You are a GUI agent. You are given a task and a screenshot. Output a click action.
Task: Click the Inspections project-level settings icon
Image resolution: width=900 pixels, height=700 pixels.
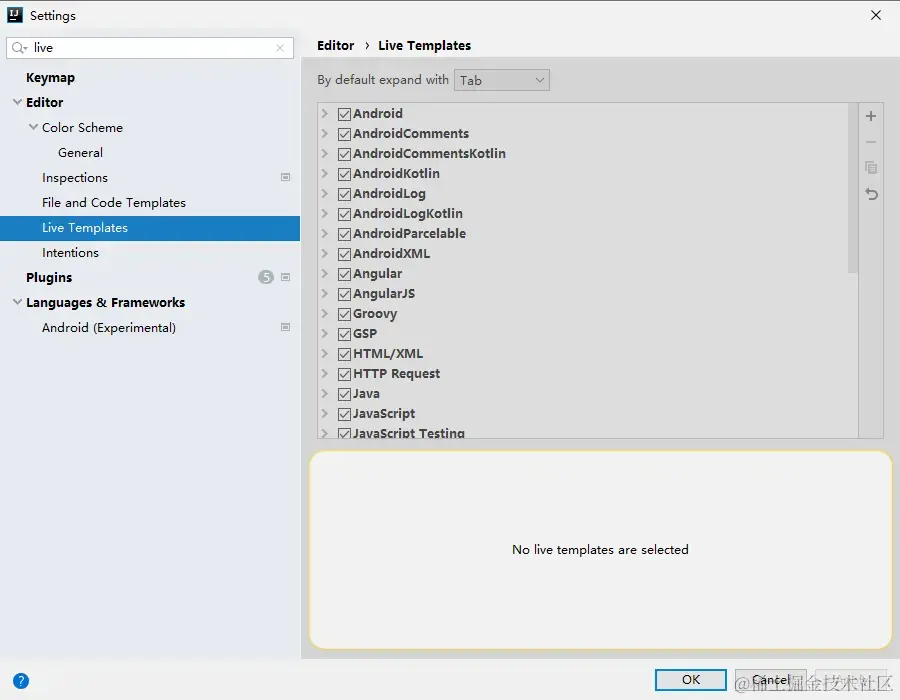[x=285, y=177]
